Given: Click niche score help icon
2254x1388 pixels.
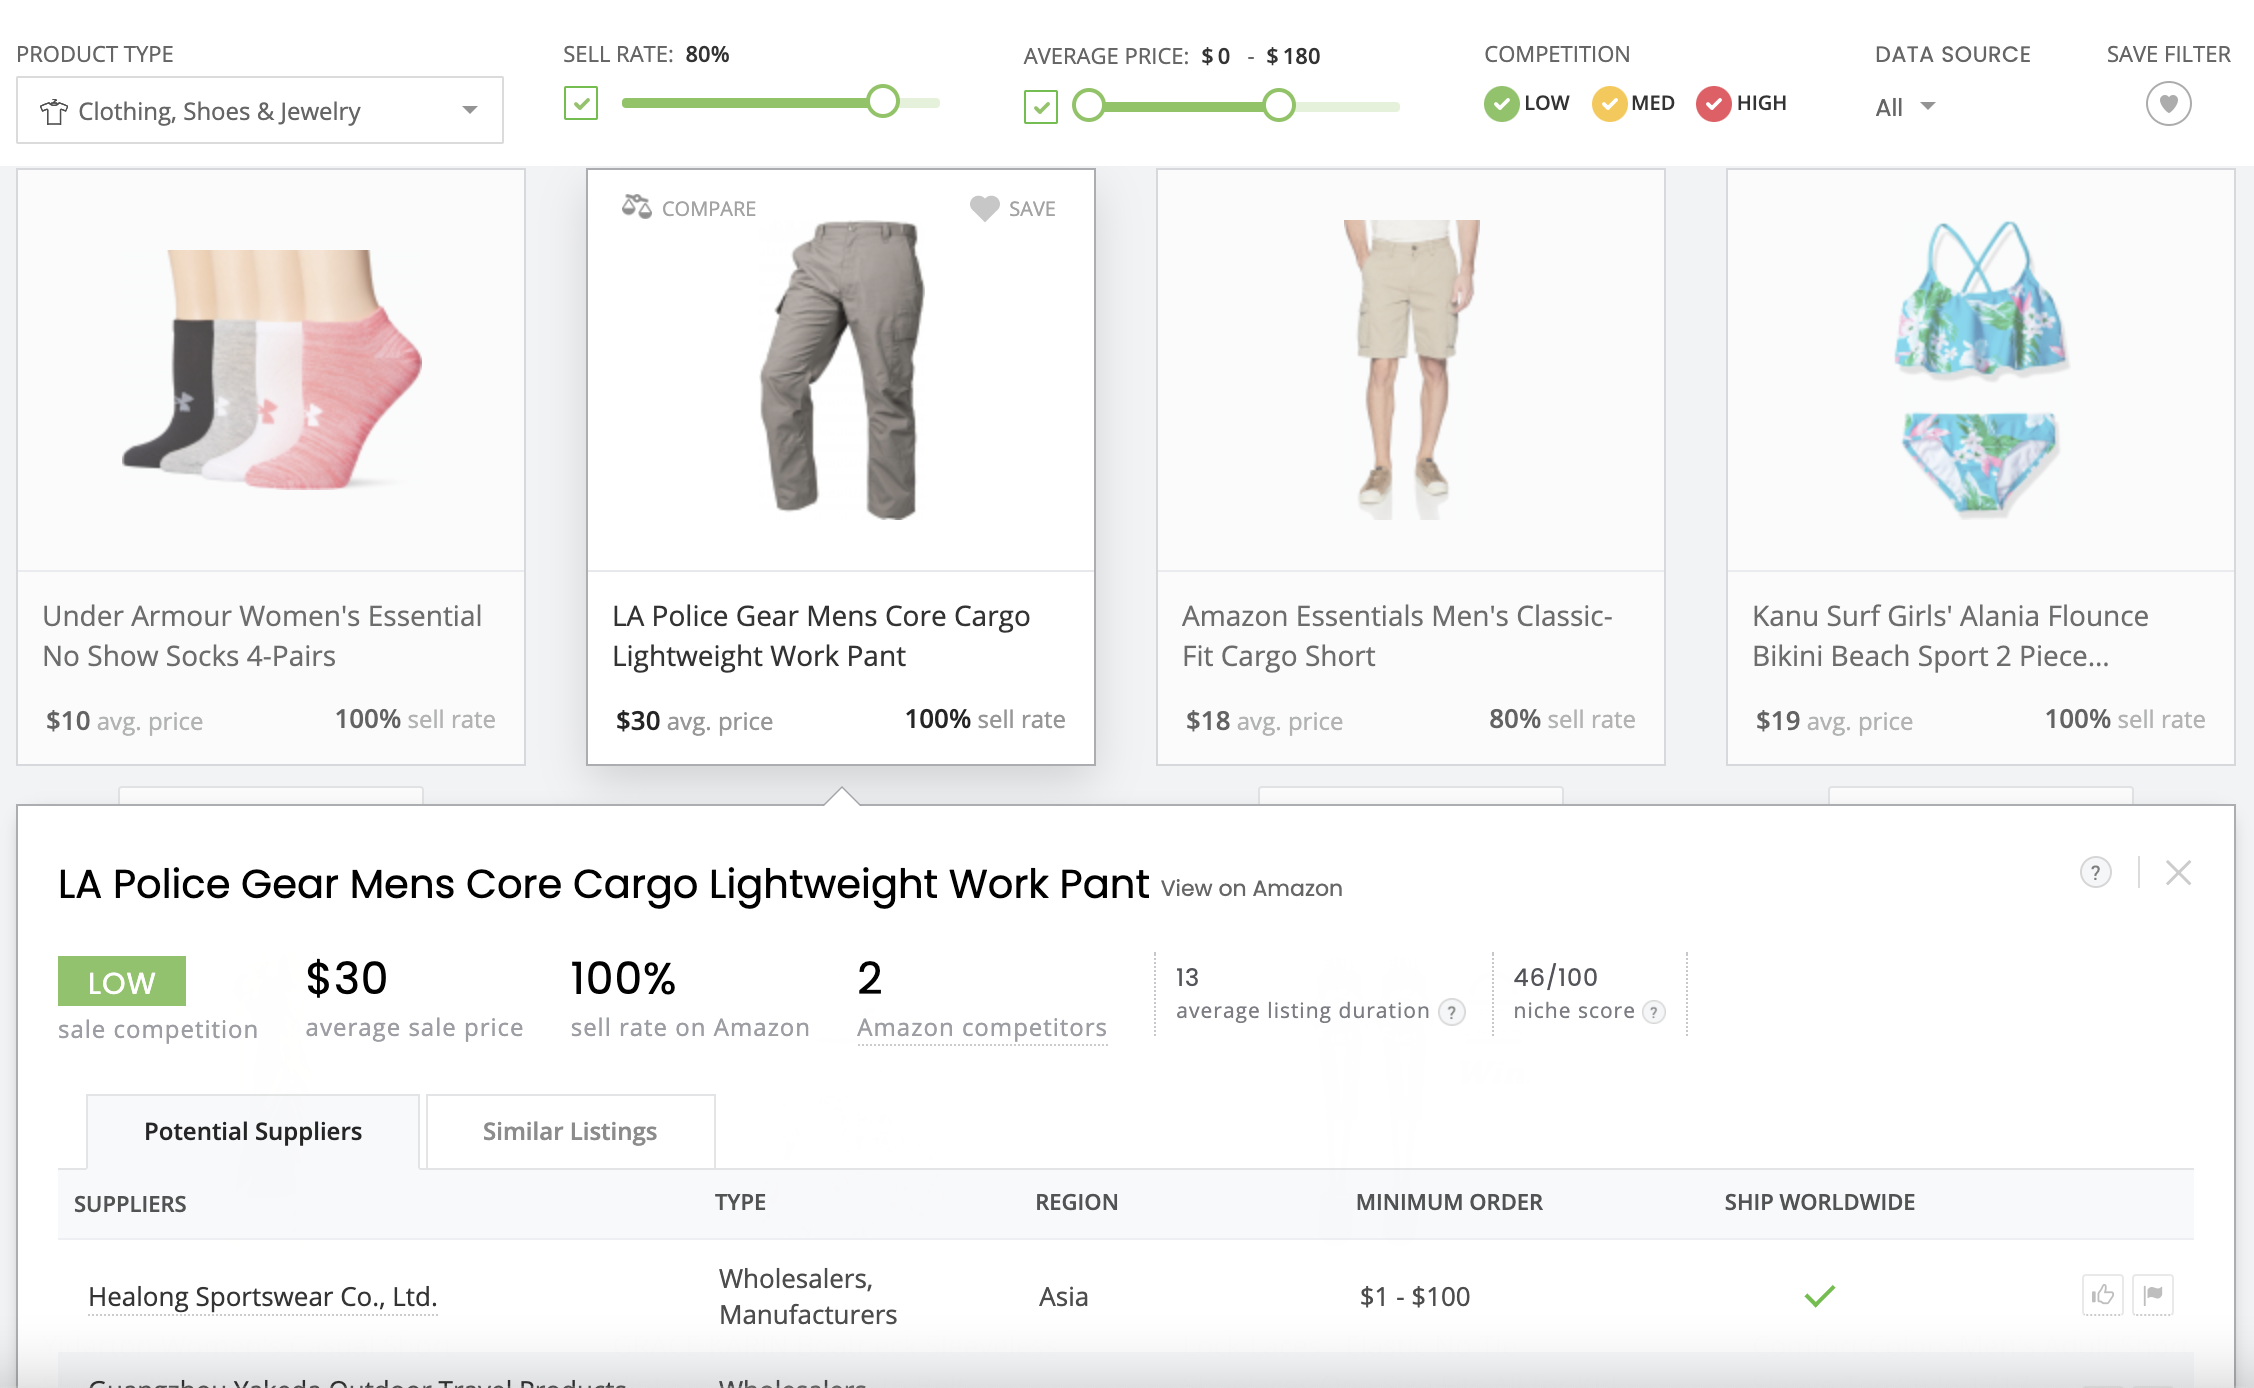Looking at the screenshot, I should (x=1655, y=1013).
